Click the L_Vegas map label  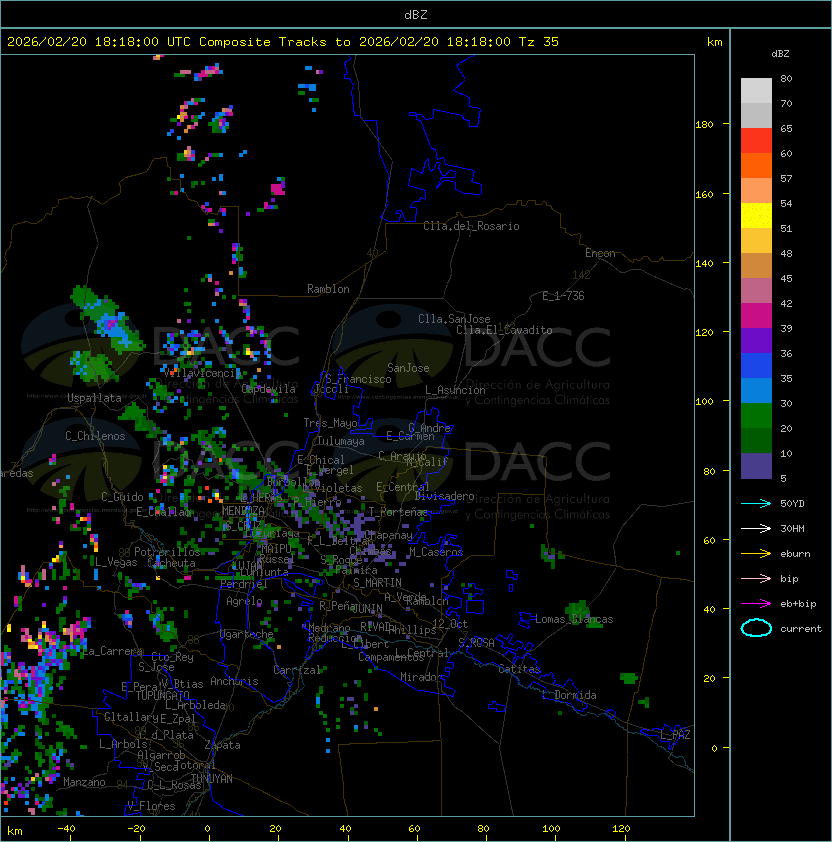pos(116,562)
